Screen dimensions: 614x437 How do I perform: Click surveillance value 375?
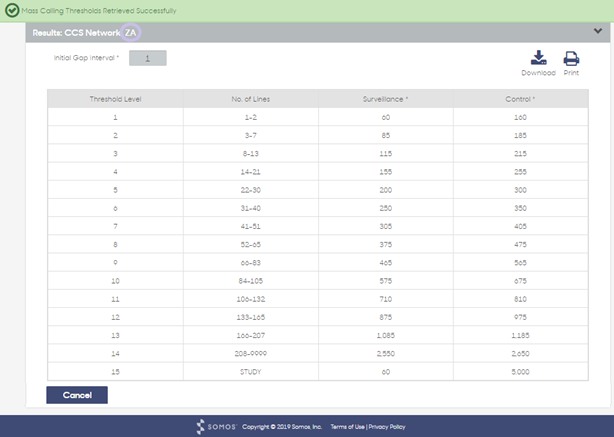(386, 244)
